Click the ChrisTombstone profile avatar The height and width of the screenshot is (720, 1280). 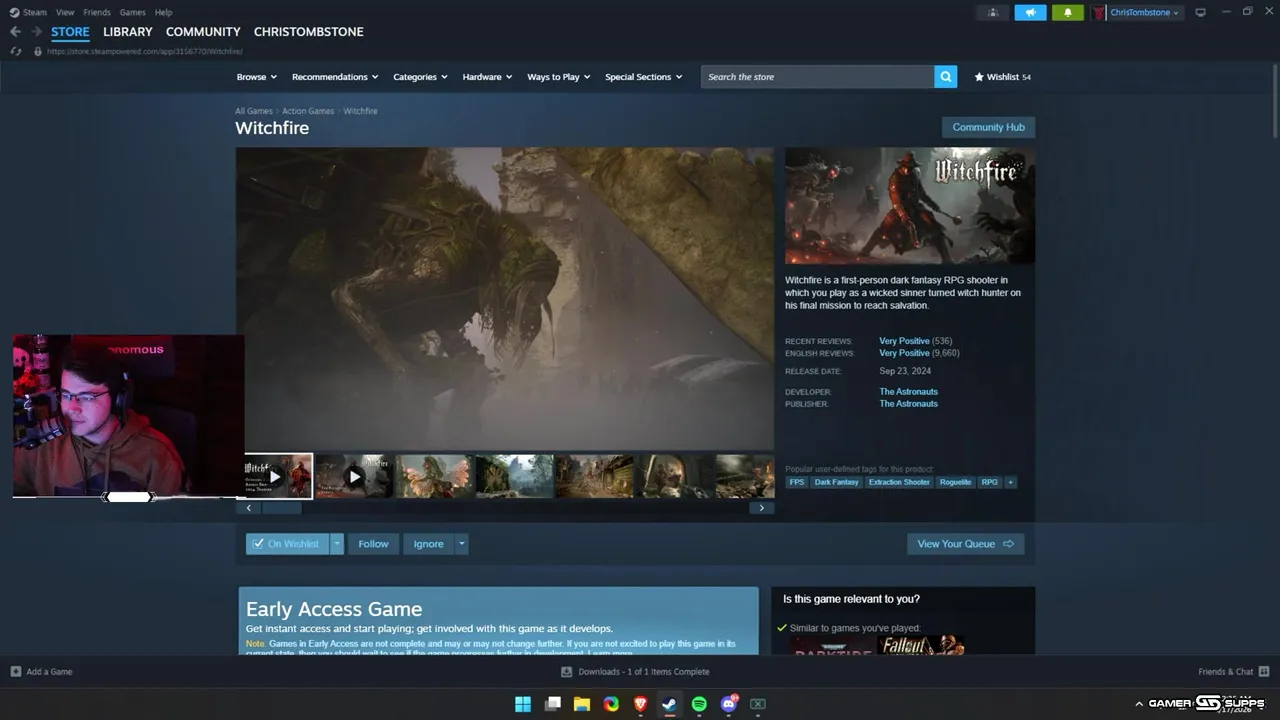coord(1099,13)
